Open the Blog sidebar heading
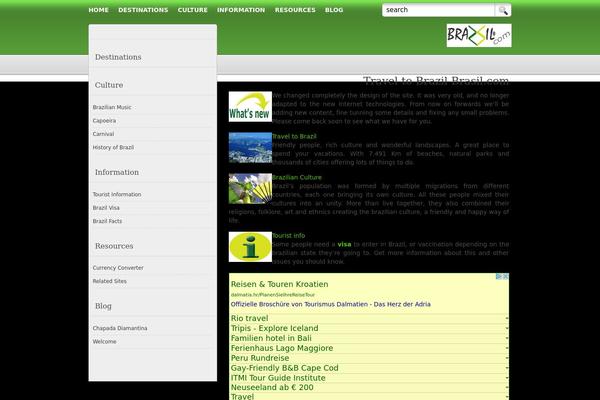This screenshot has width=600, height=400. coord(103,306)
